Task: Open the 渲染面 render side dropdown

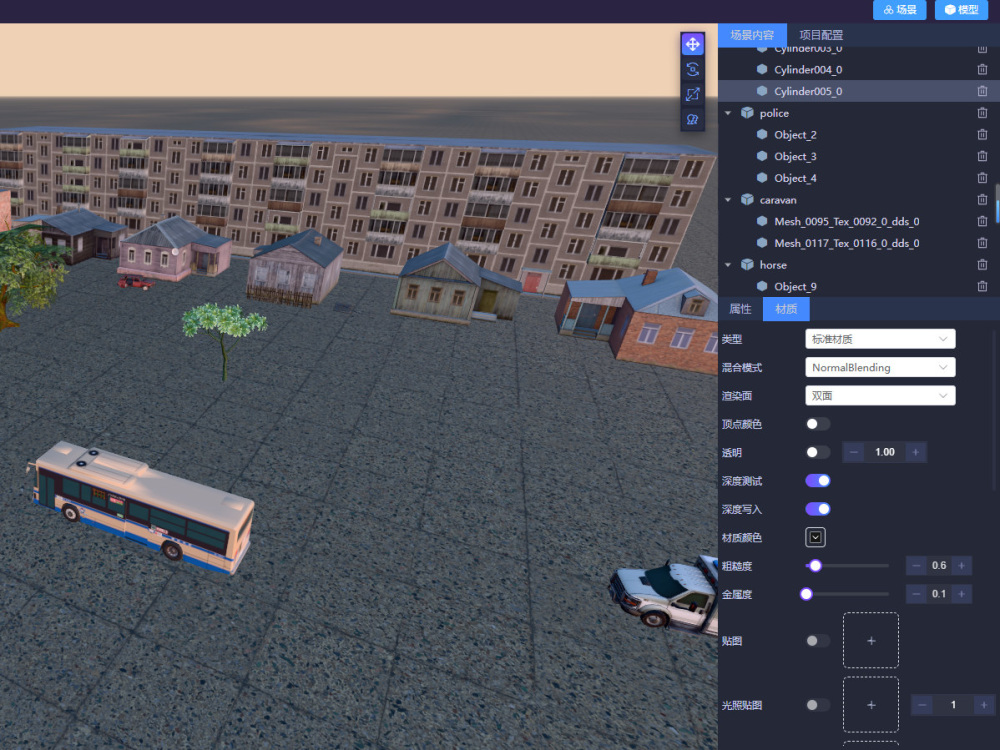Action: coord(880,395)
